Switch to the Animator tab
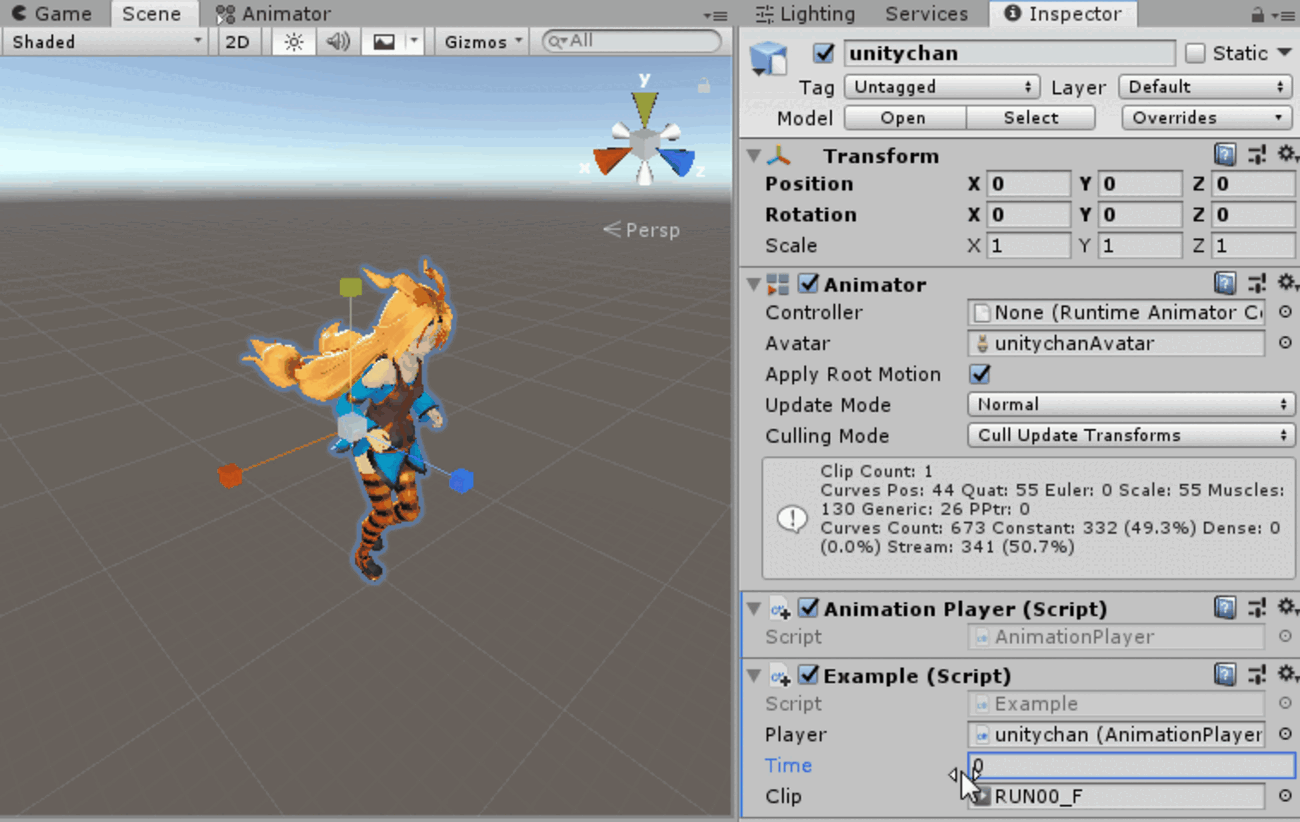 (273, 14)
